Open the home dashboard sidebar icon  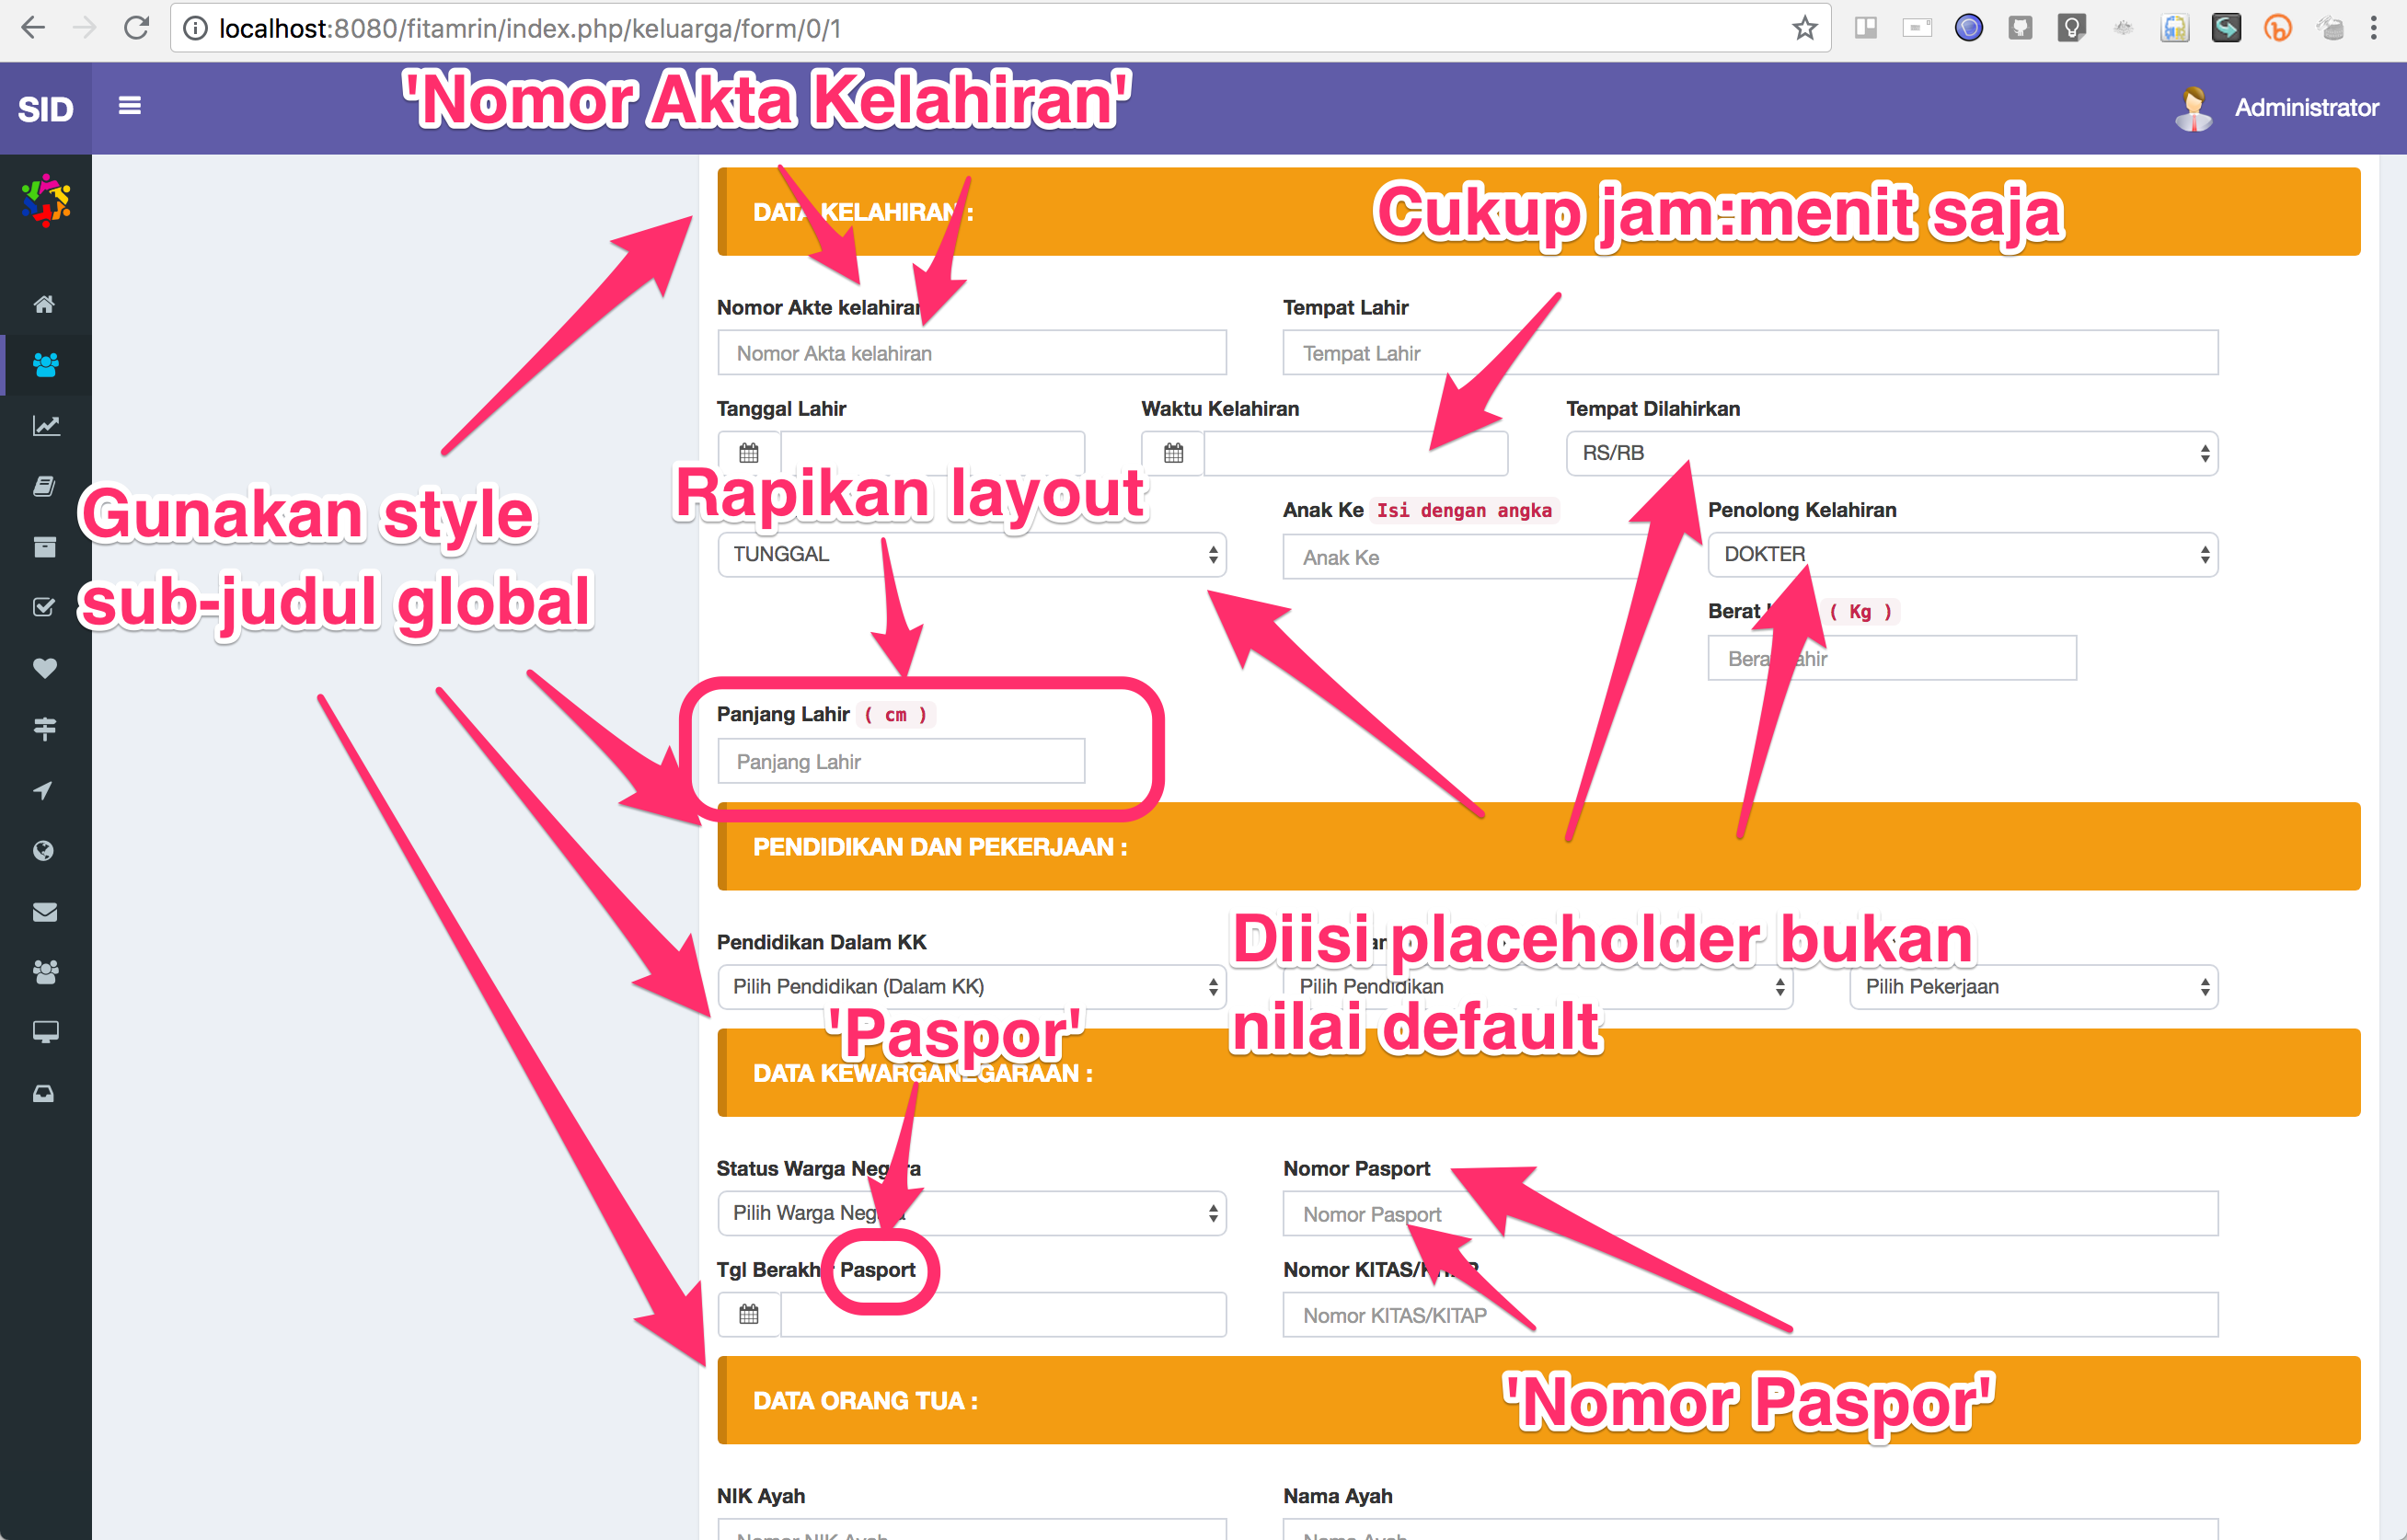[x=45, y=304]
